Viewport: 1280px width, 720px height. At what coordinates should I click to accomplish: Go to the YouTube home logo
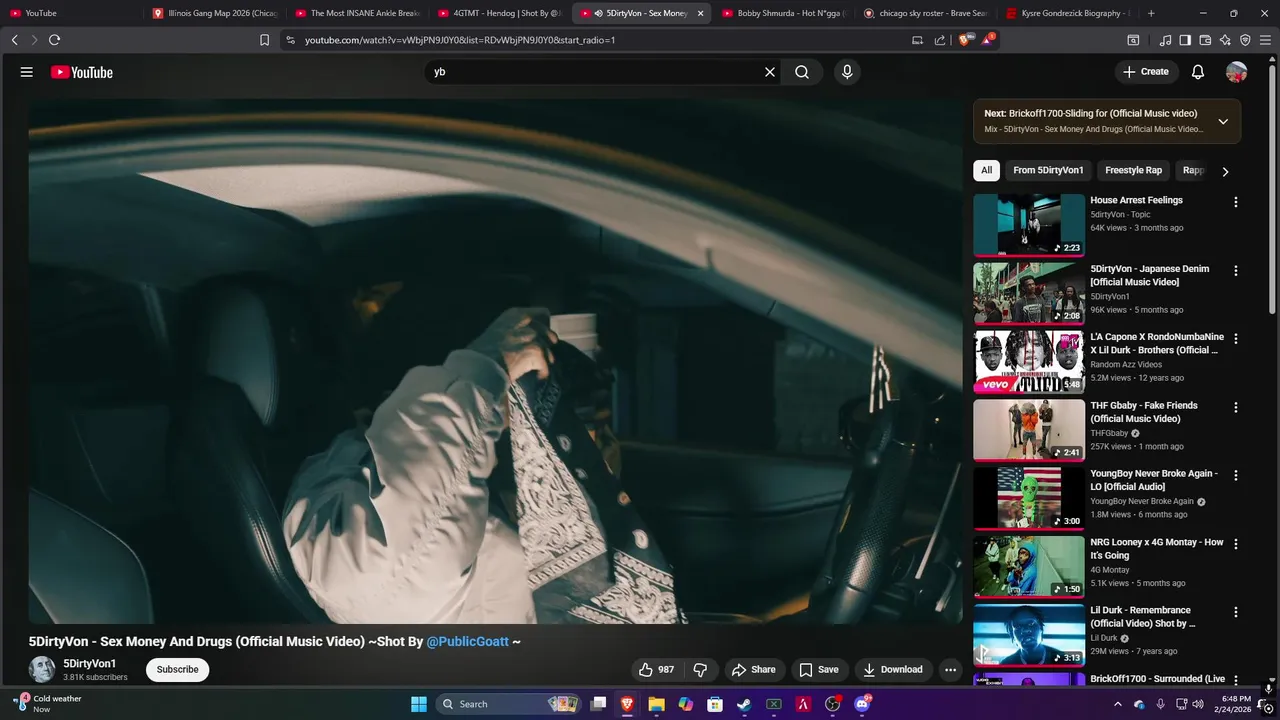82,72
